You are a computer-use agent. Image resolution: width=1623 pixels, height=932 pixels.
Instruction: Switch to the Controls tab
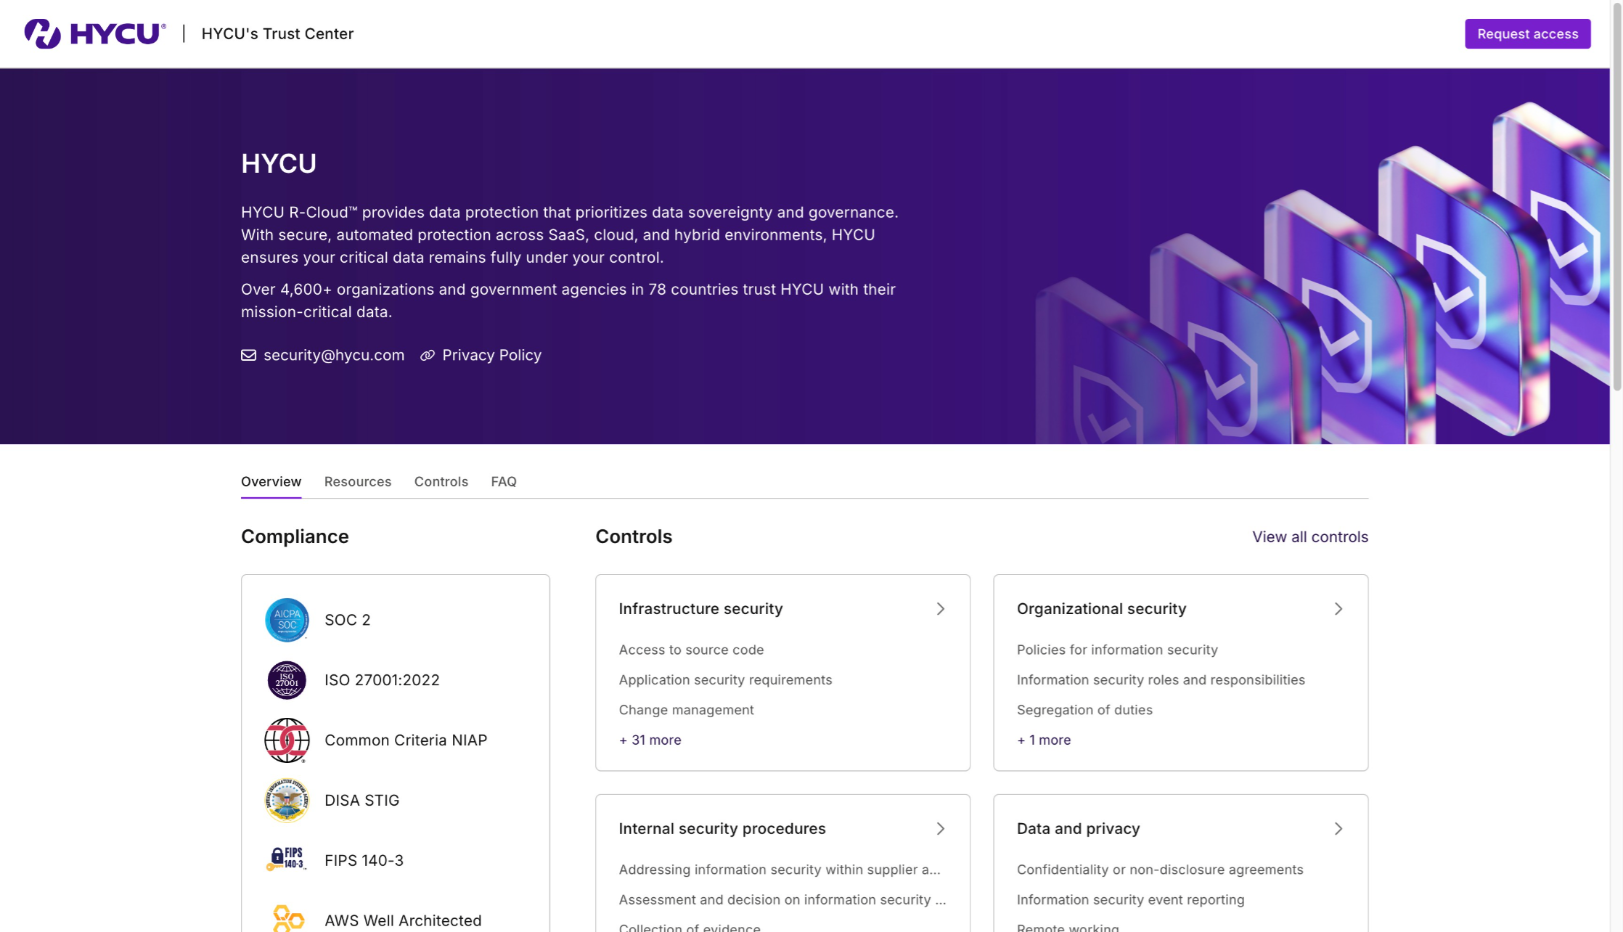coord(441,481)
